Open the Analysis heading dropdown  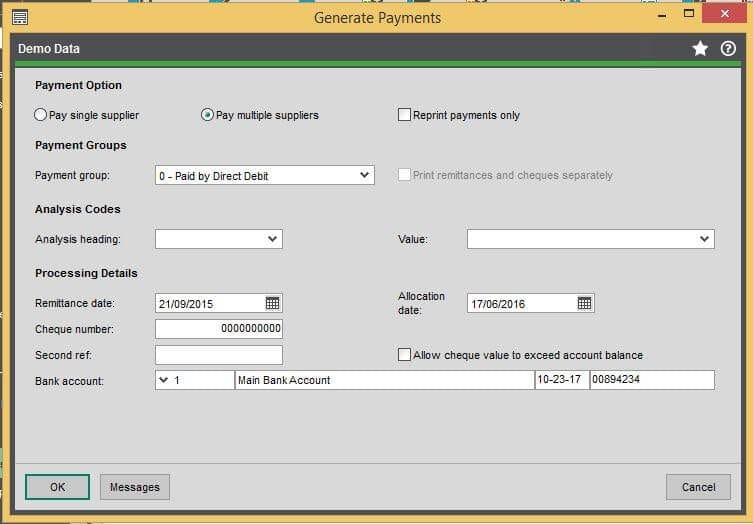(272, 239)
